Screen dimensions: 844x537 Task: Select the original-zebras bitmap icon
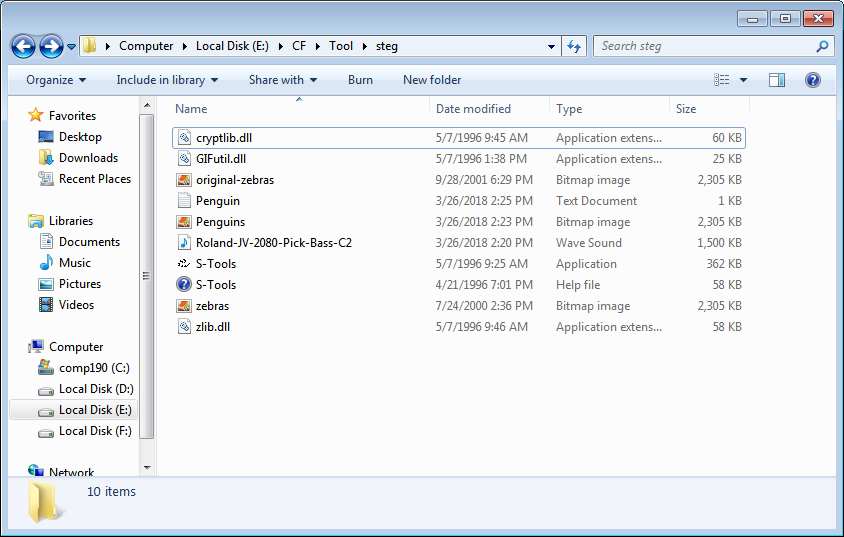[183, 180]
